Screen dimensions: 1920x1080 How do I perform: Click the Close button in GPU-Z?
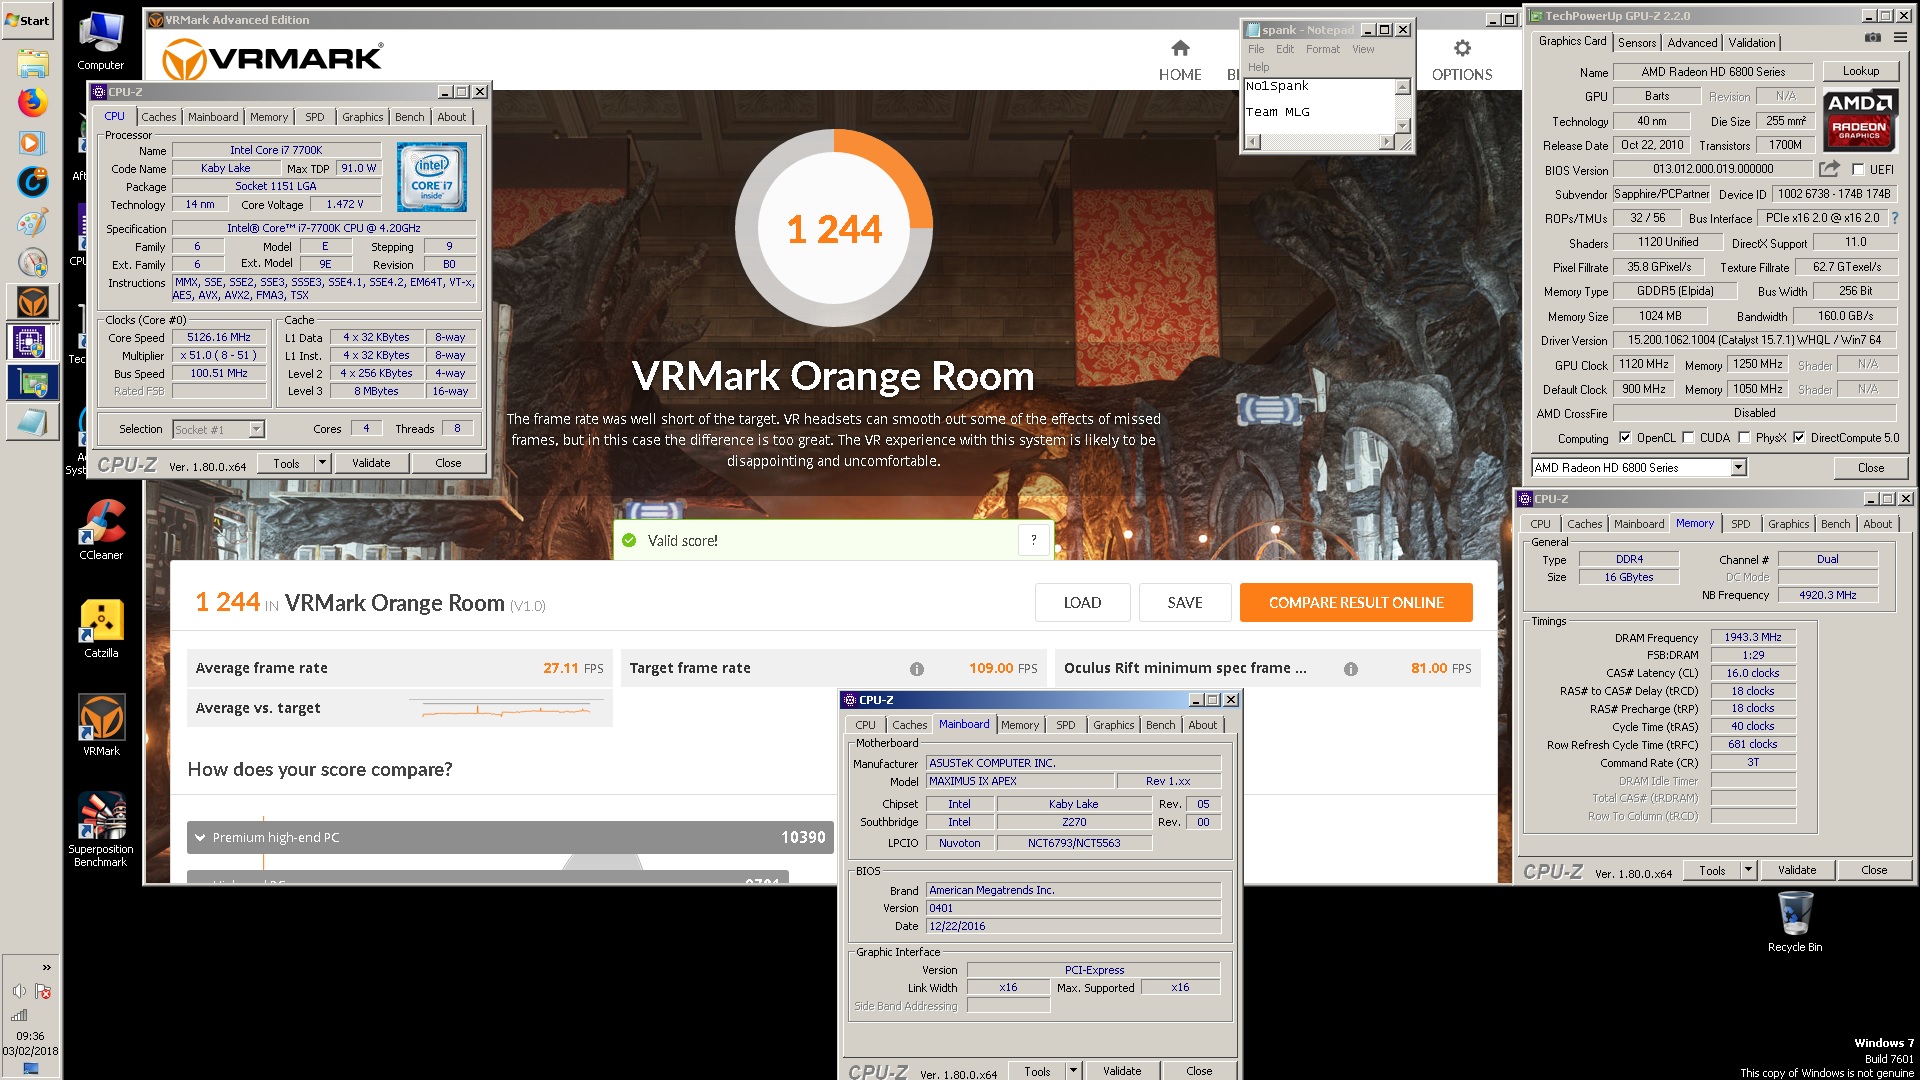[1871, 467]
